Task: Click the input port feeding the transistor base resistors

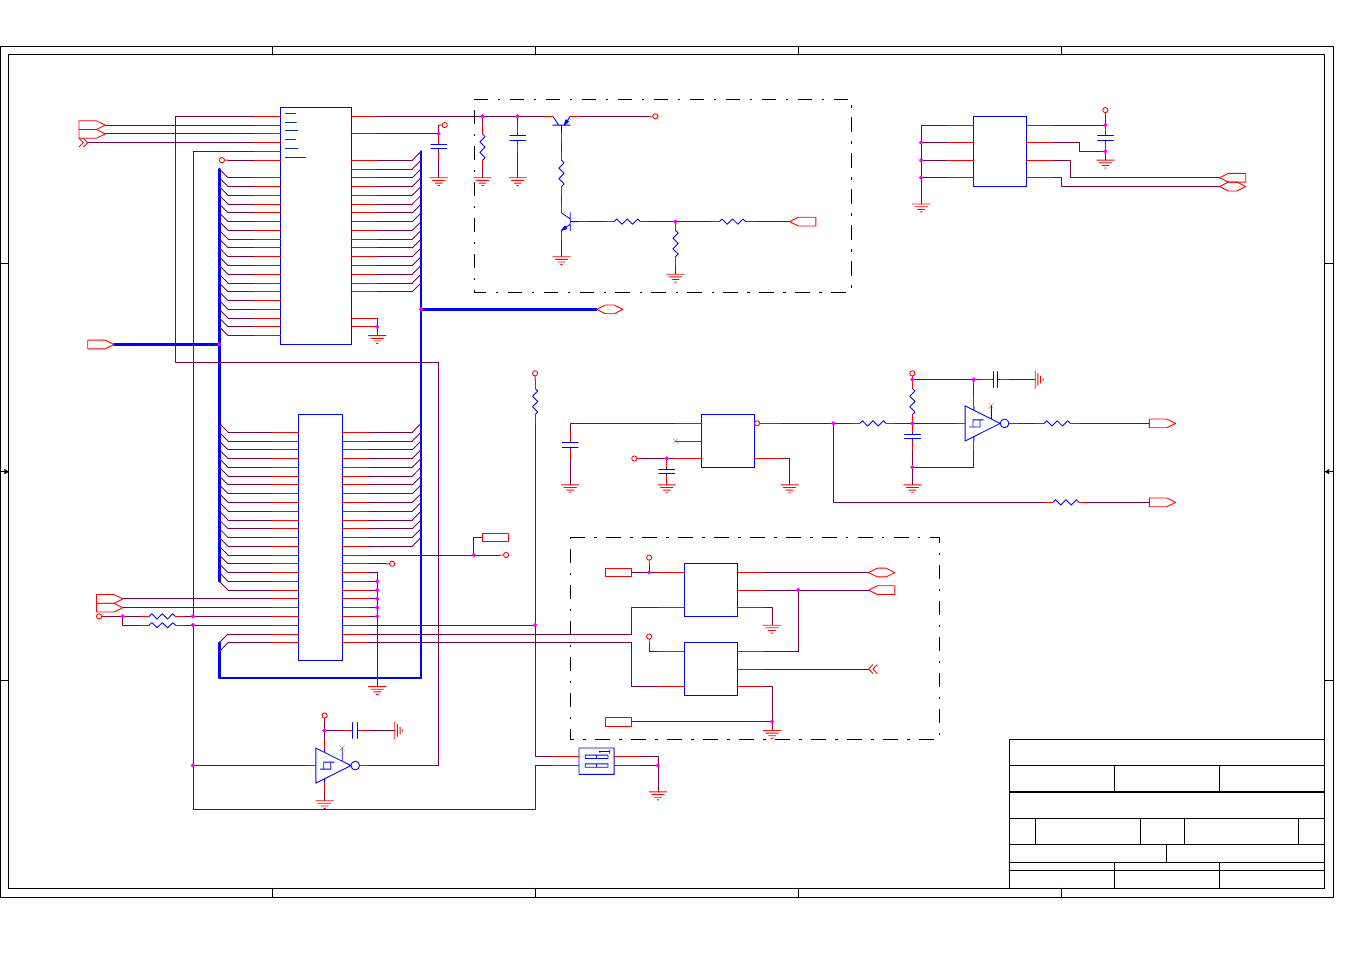Action: point(803,222)
